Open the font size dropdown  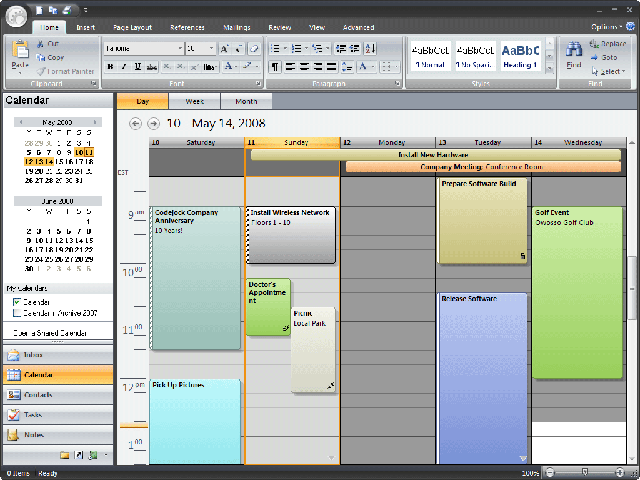(211, 49)
